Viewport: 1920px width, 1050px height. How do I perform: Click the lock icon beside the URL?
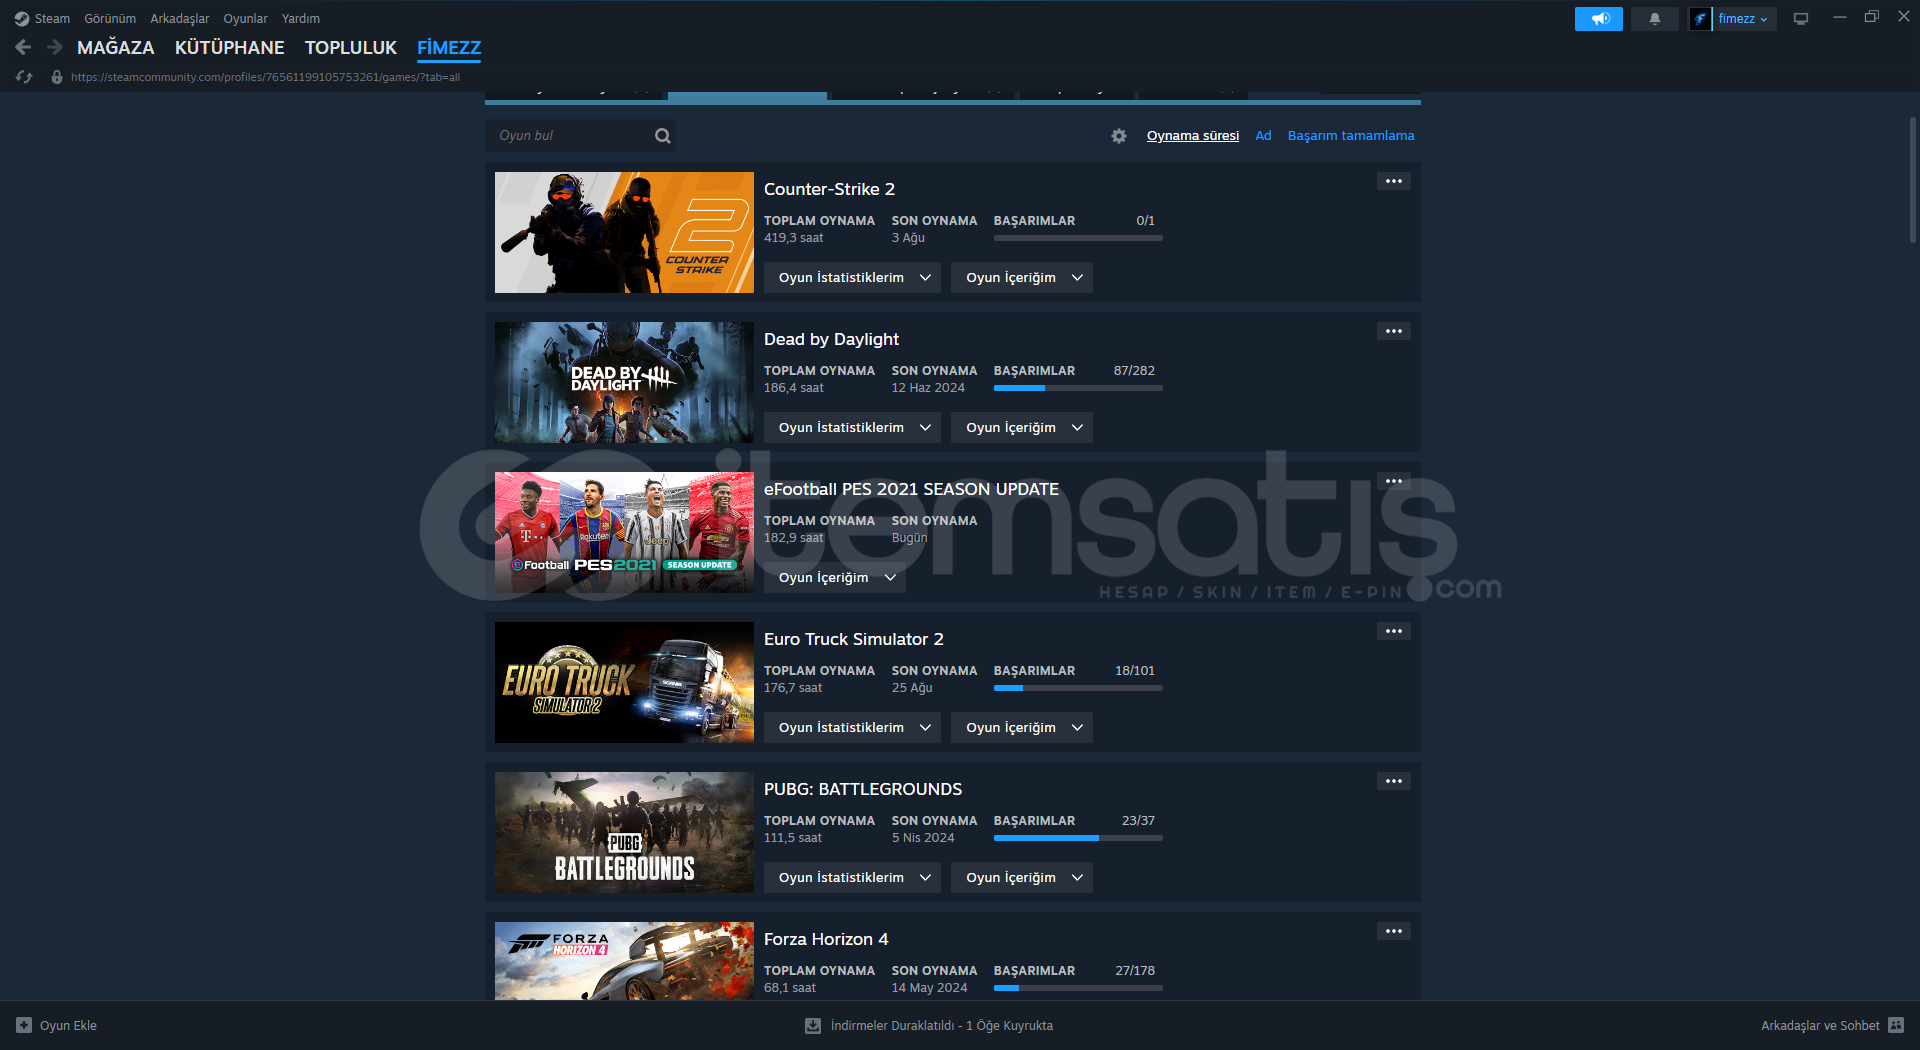point(57,77)
